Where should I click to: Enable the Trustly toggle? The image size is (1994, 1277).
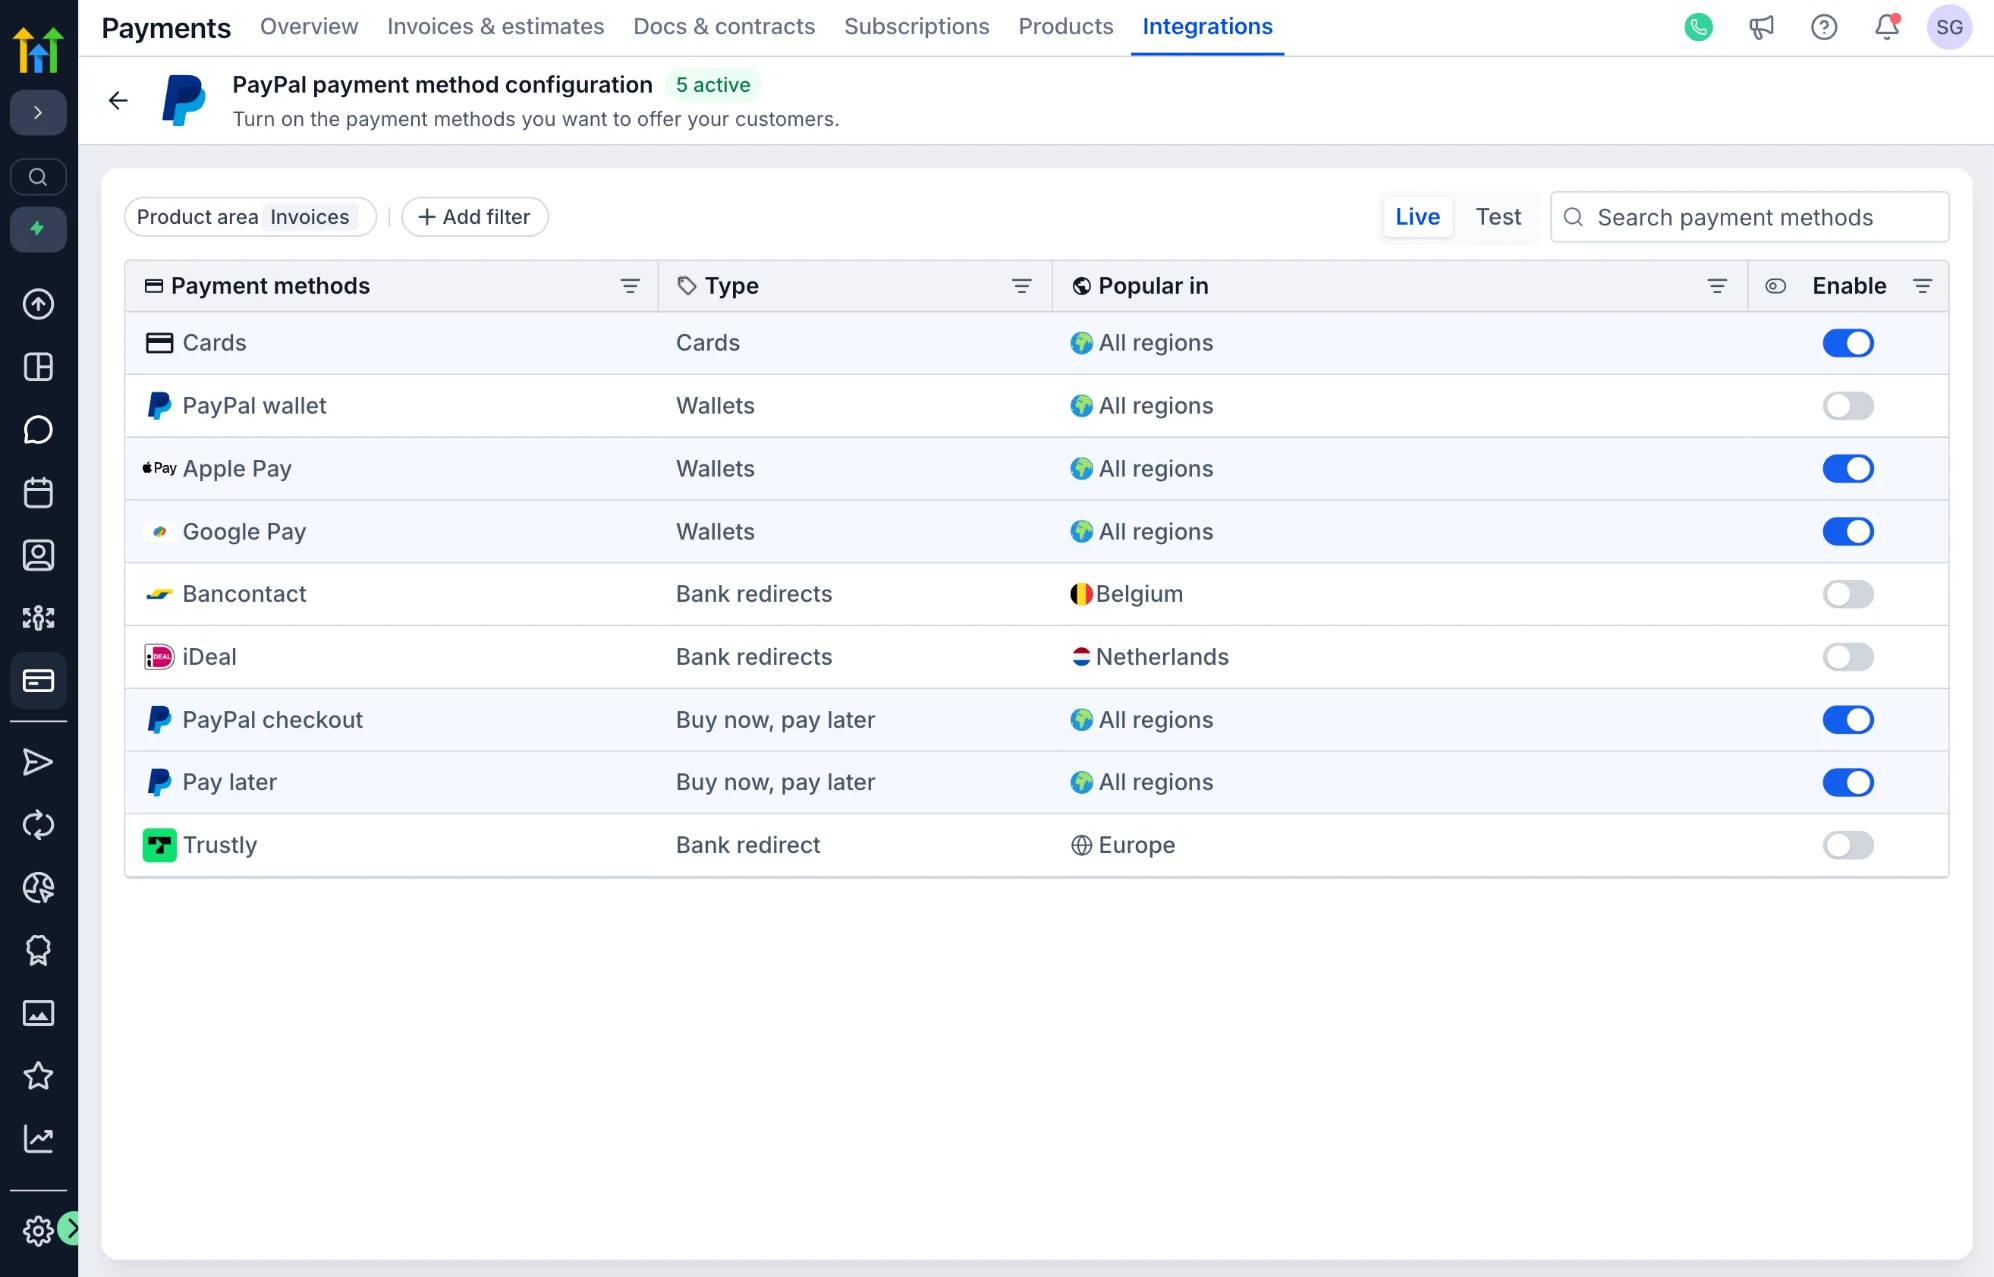coord(1848,845)
